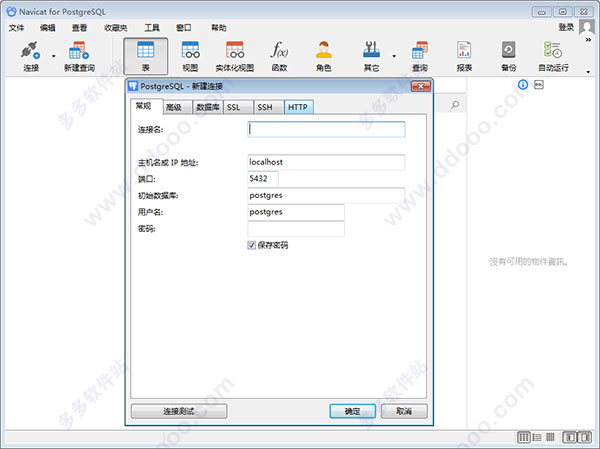Minimize the Navicat window
This screenshot has width=600, height=449.
pos(541,12)
